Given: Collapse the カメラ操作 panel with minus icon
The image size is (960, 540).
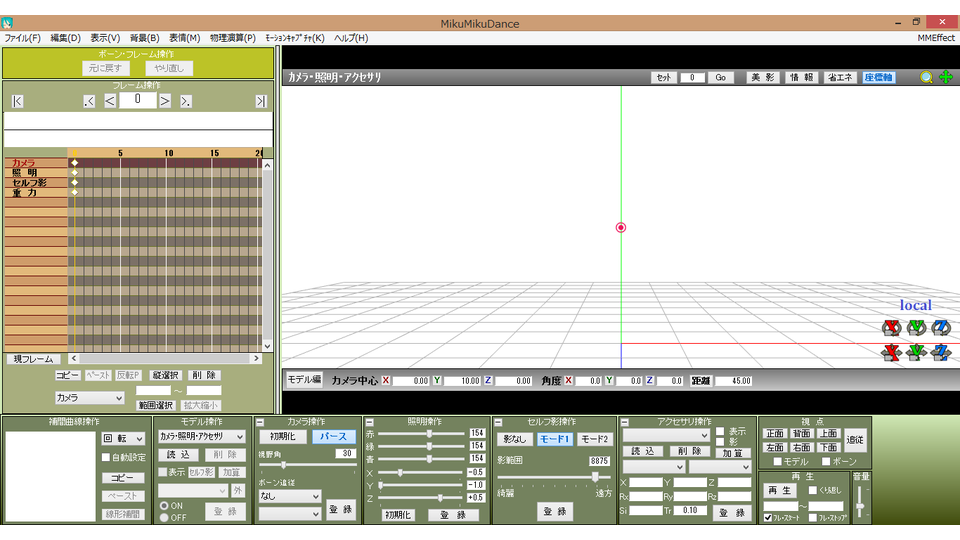Looking at the screenshot, I should point(260,423).
